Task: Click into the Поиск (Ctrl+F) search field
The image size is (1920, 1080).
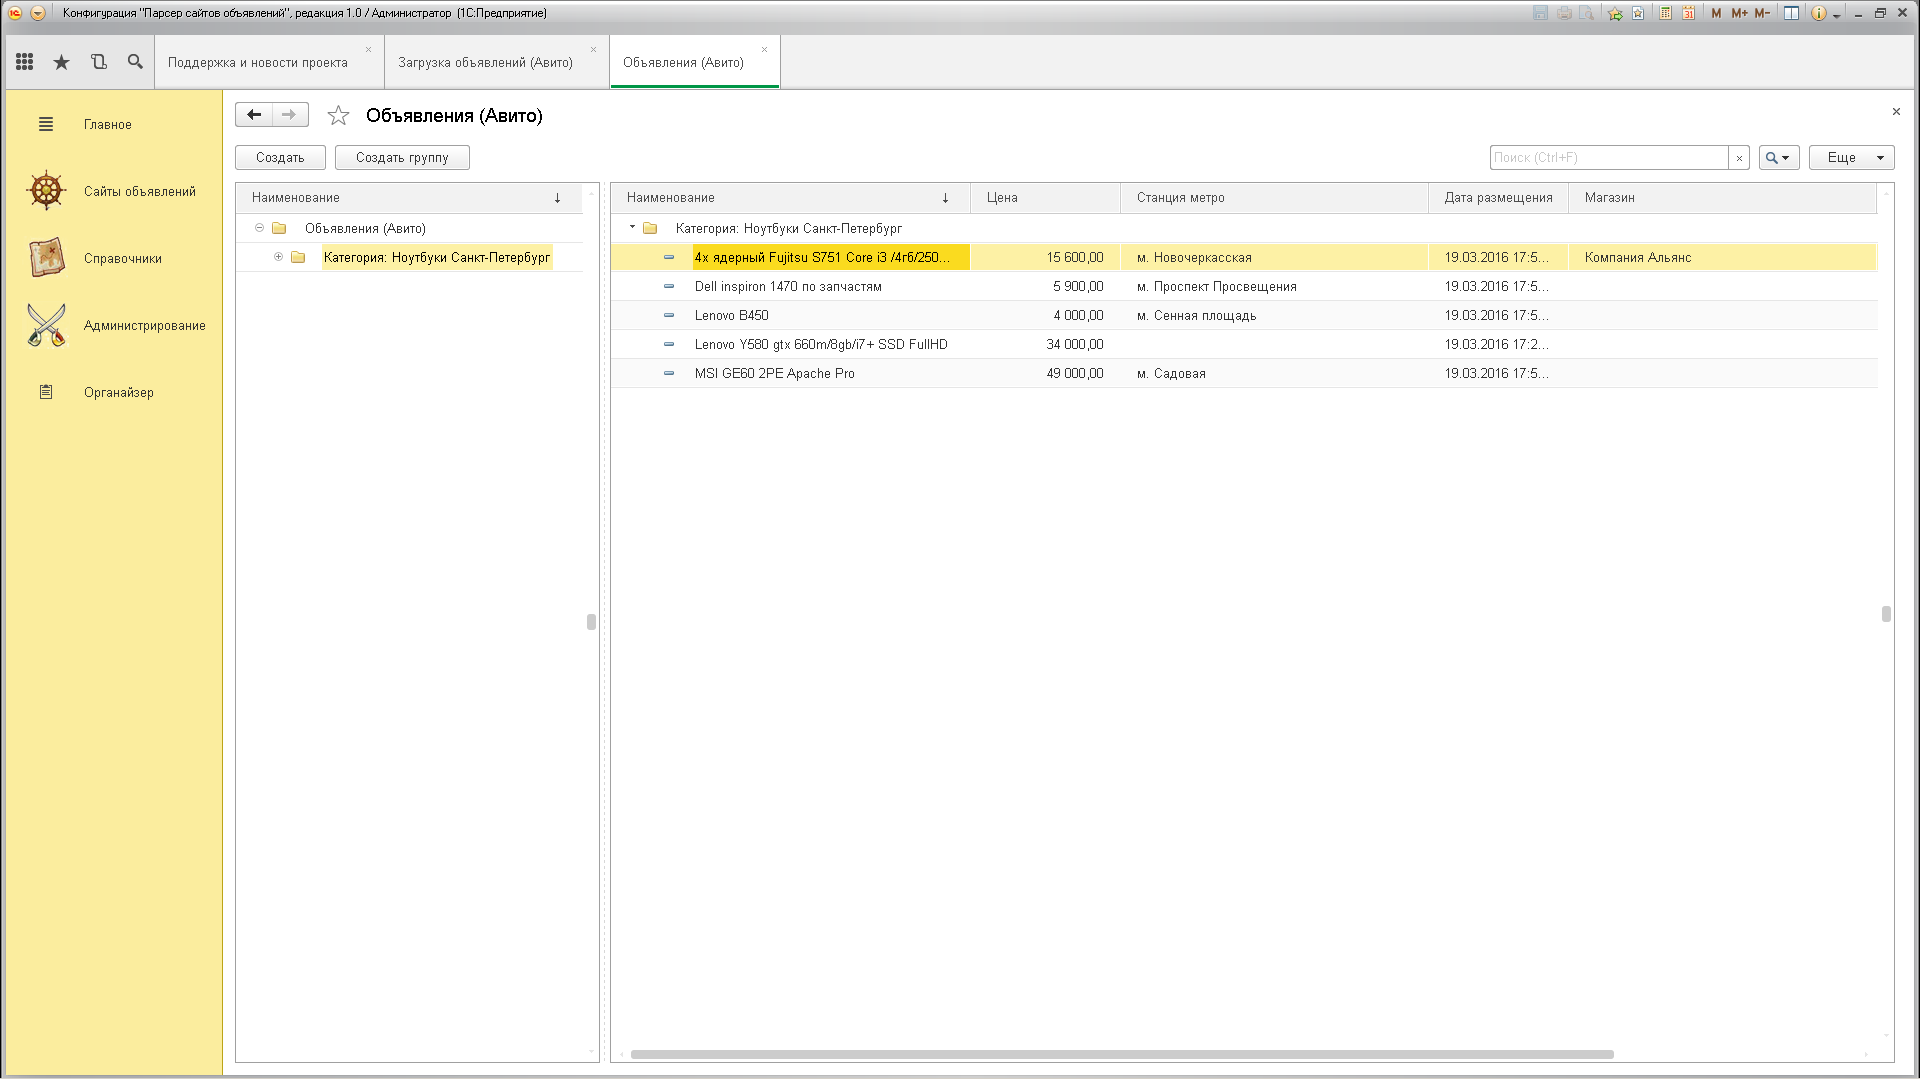Action: click(x=1609, y=157)
